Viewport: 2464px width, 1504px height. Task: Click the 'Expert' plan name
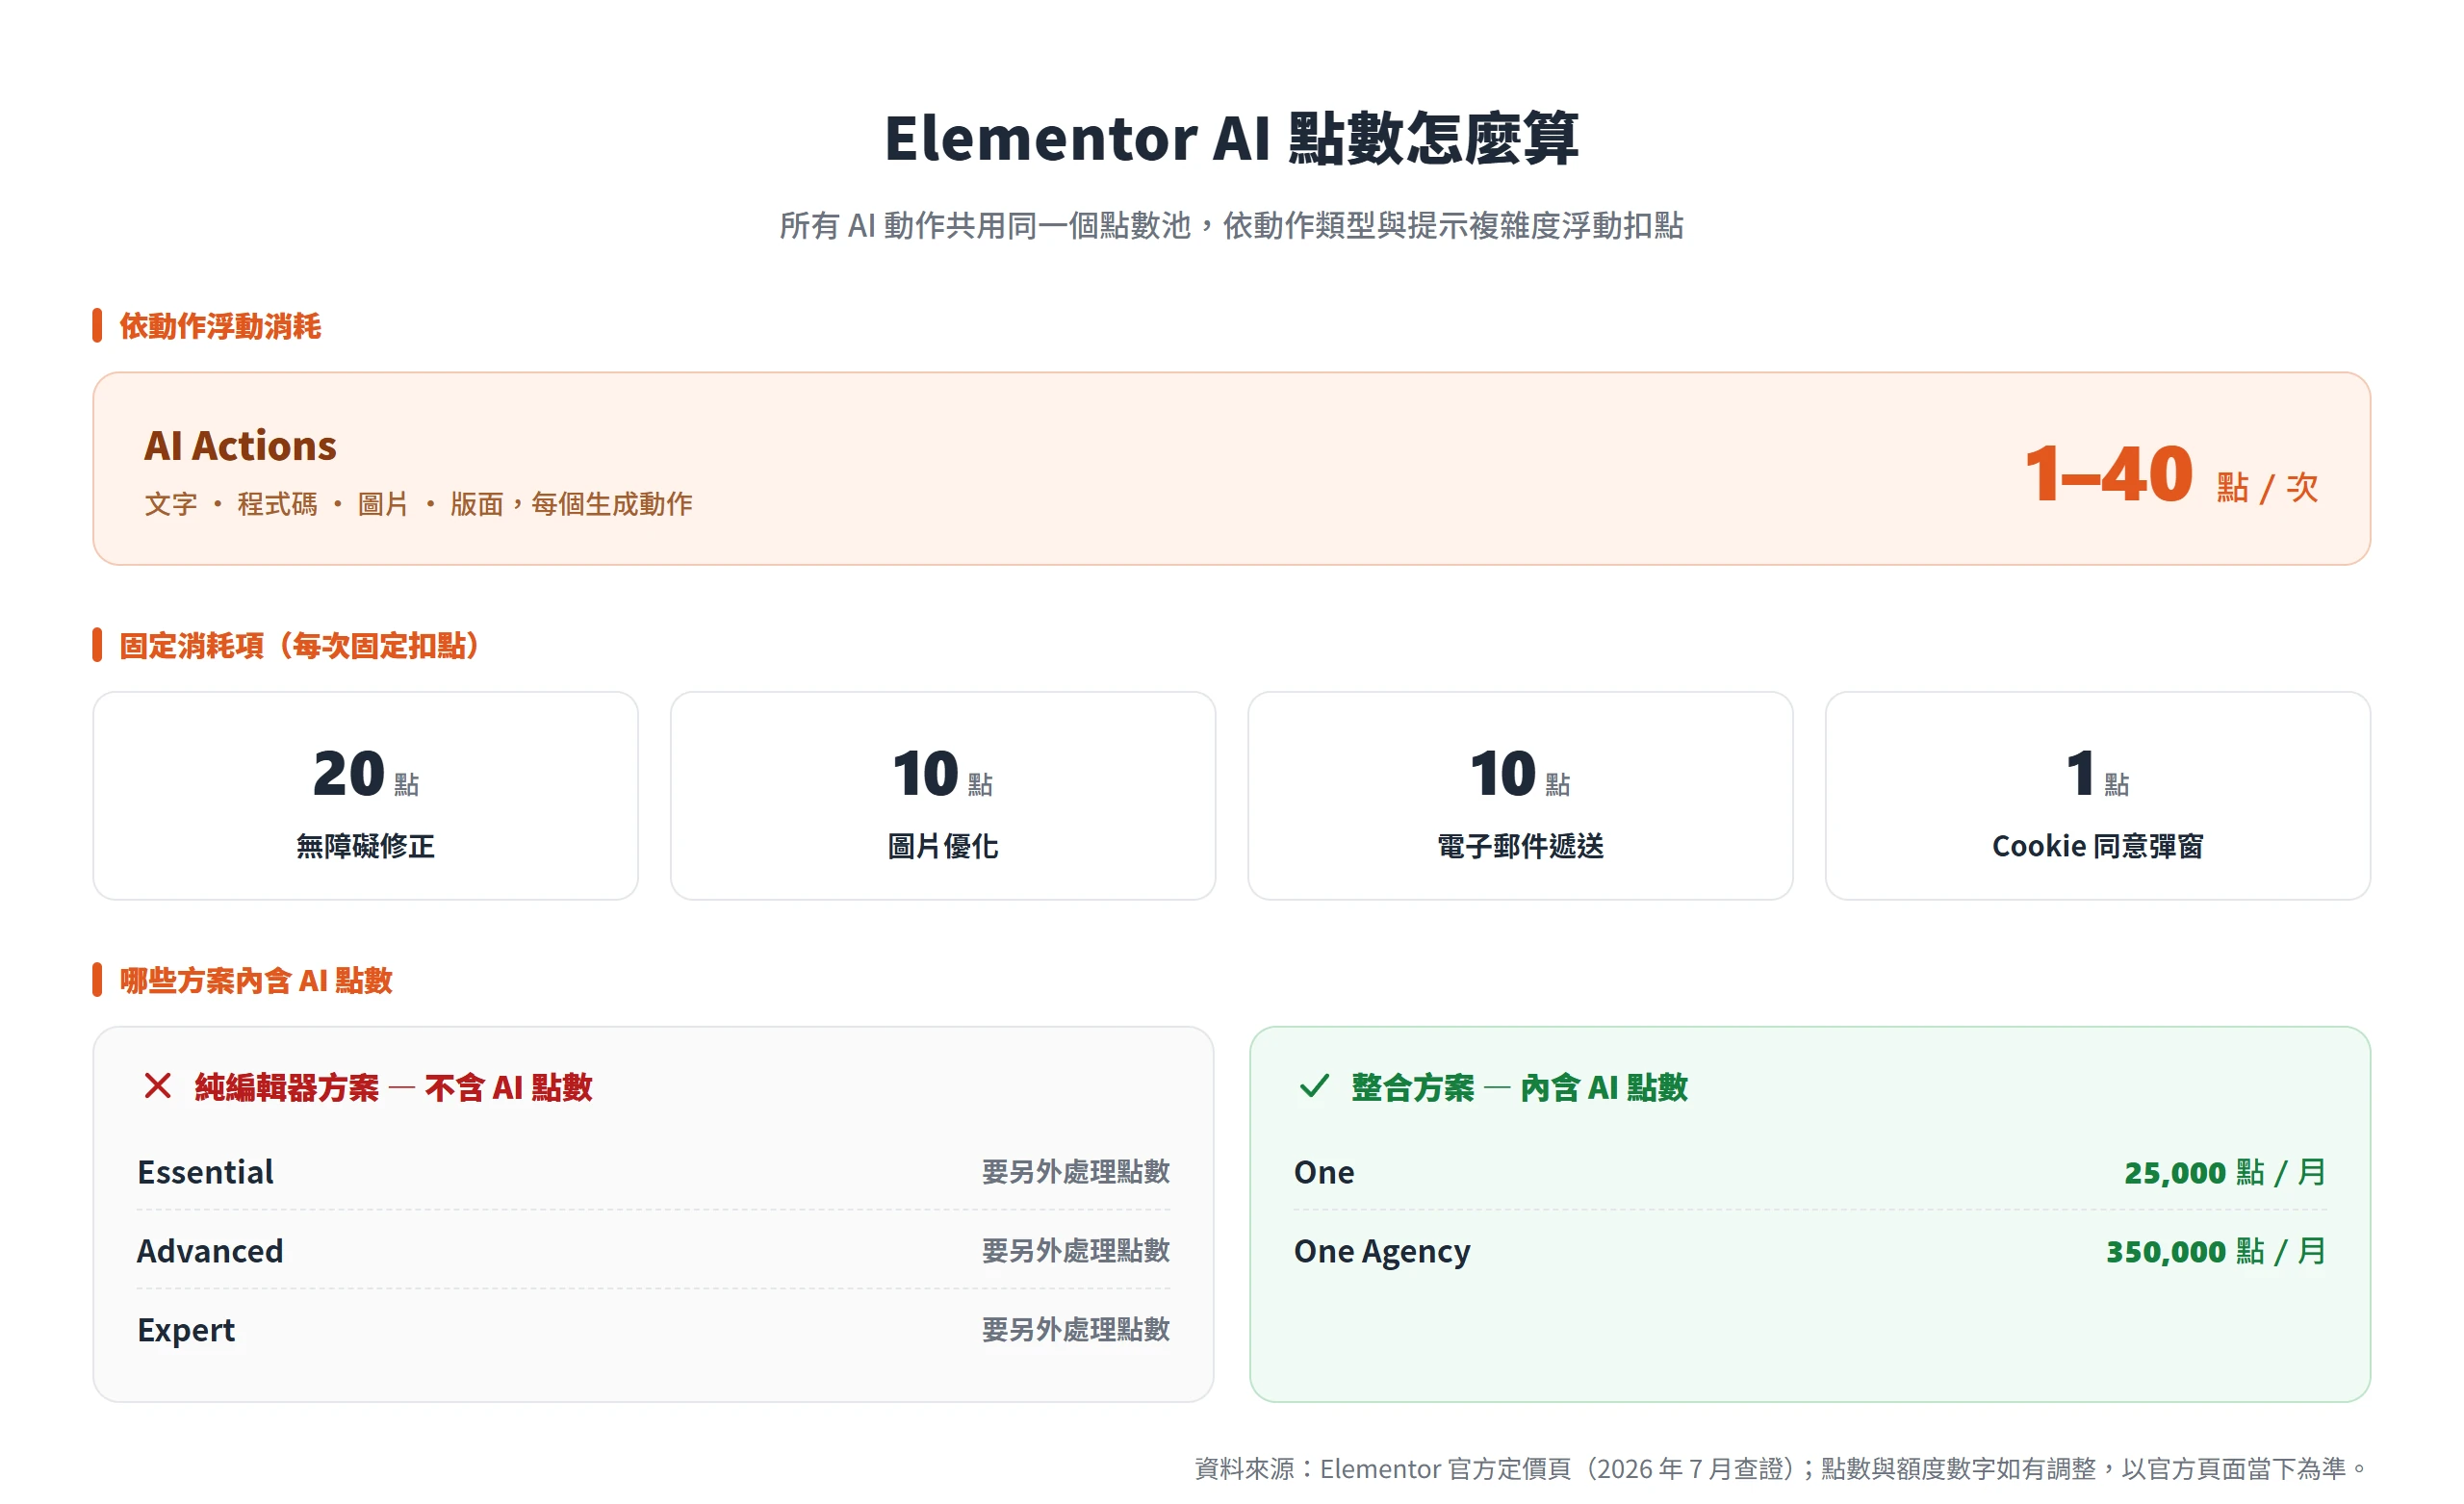point(186,1330)
